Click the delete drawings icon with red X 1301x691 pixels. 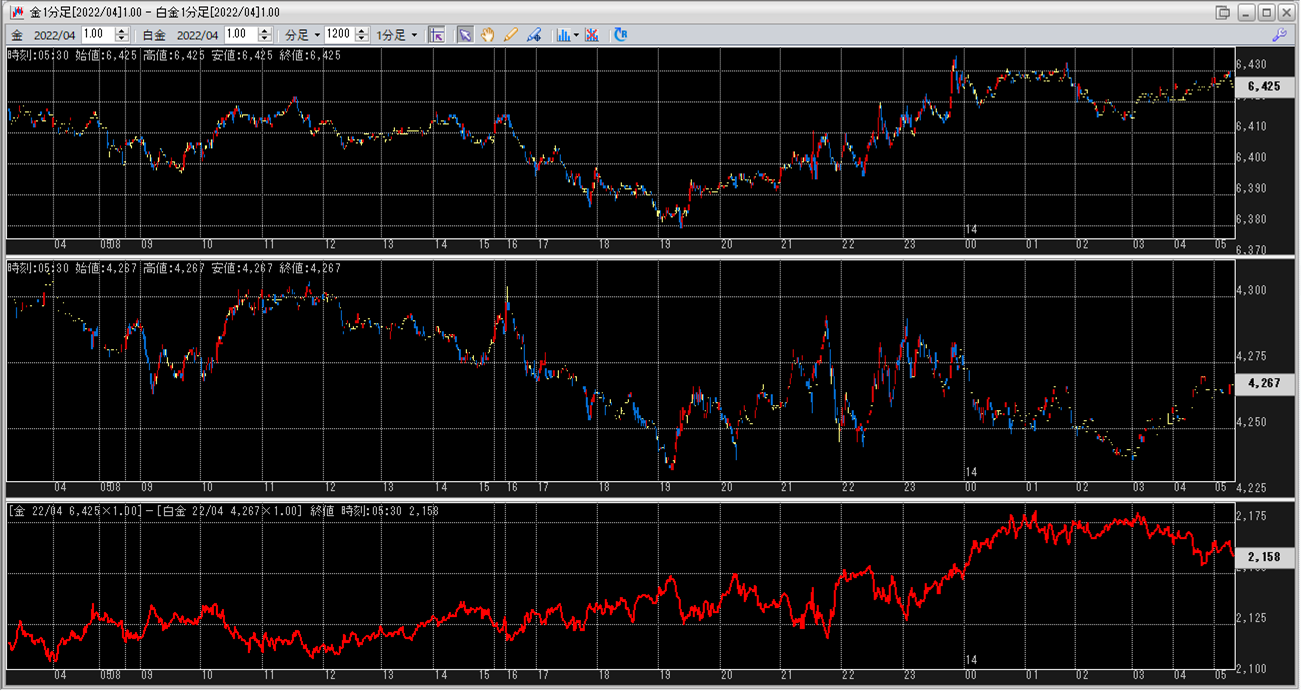coord(592,35)
